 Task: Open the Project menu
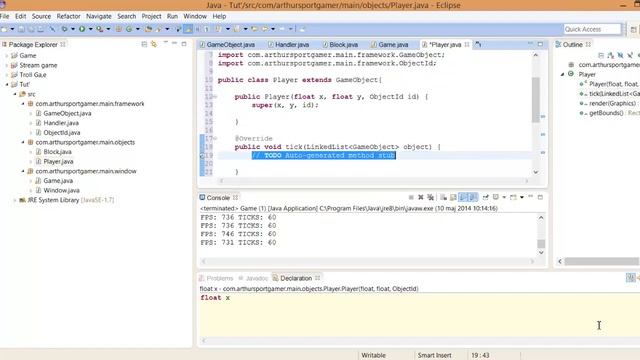click(x=151, y=16)
